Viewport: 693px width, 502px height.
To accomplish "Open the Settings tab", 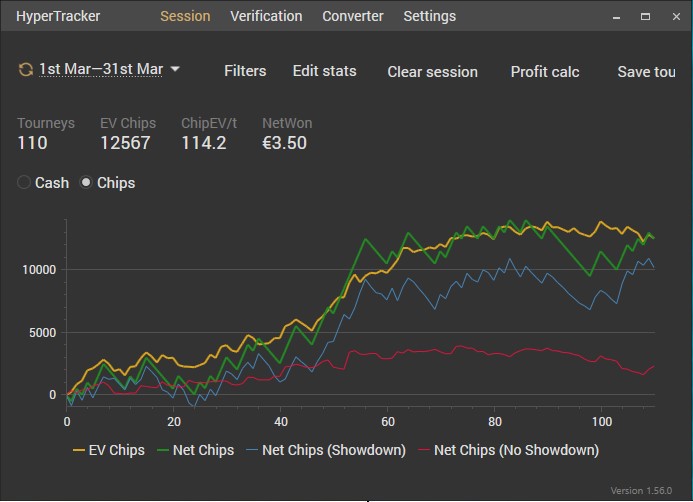I will coord(429,16).
